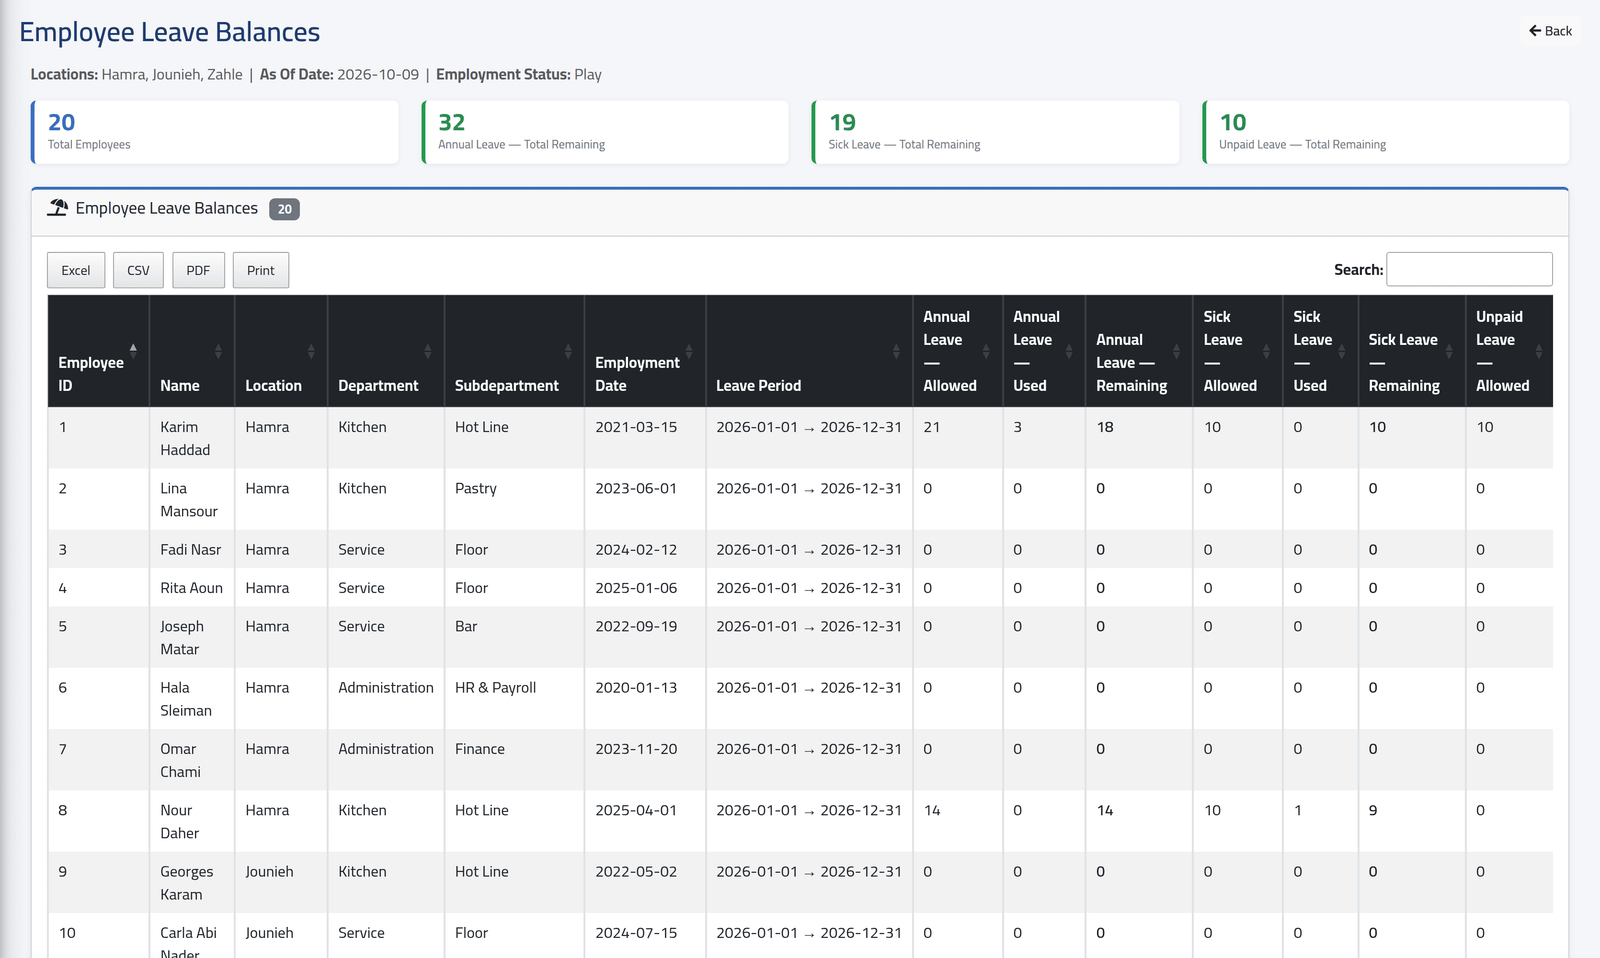
Task: Click the name Rita Aoun
Action: [x=192, y=588]
